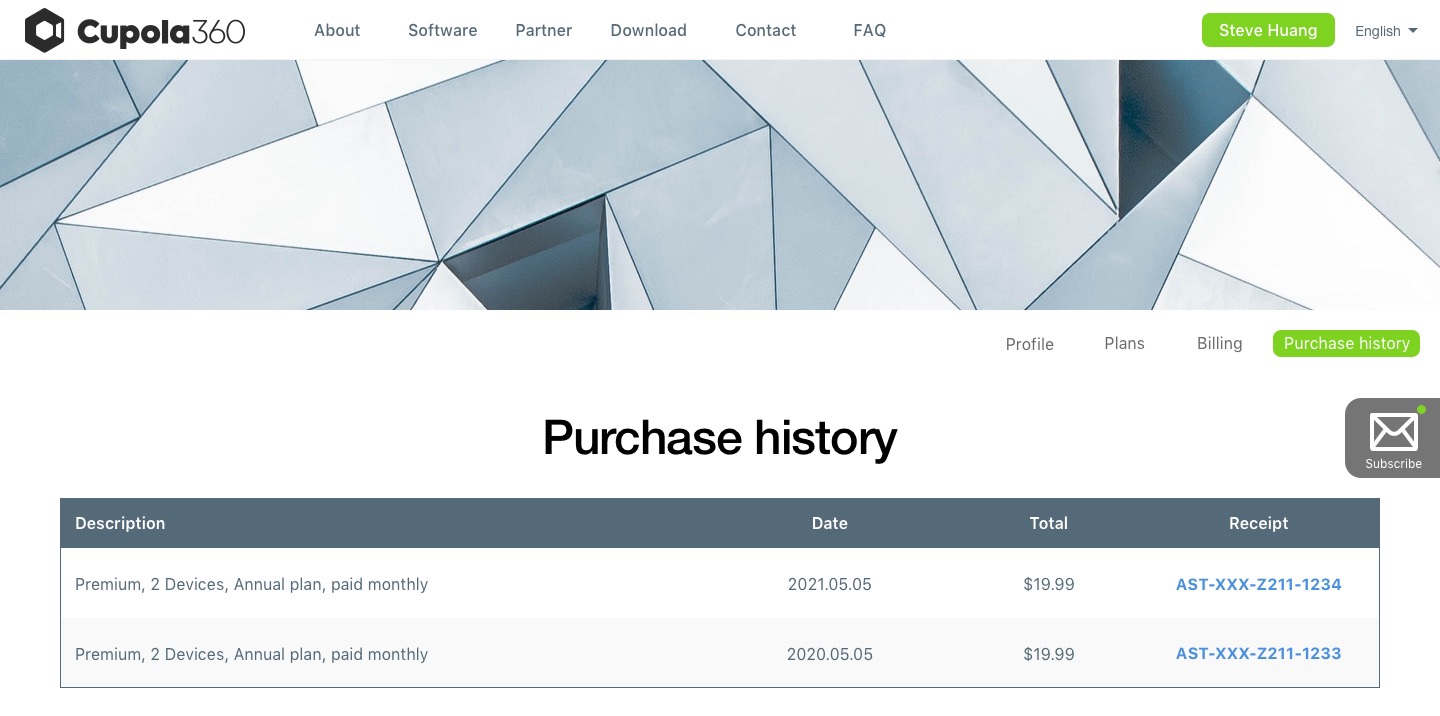The height and width of the screenshot is (716, 1440).
Task: Open the Partner menu item
Action: point(544,30)
